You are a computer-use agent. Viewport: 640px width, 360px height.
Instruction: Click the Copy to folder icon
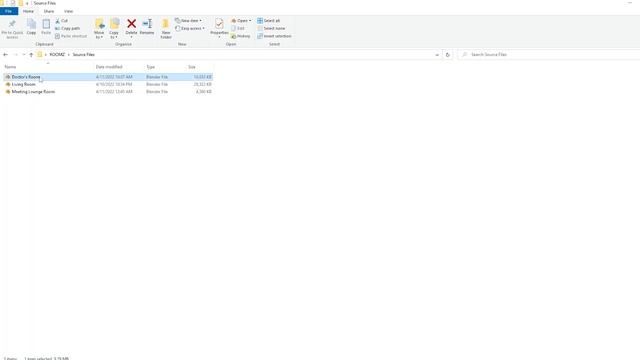[x=114, y=24]
